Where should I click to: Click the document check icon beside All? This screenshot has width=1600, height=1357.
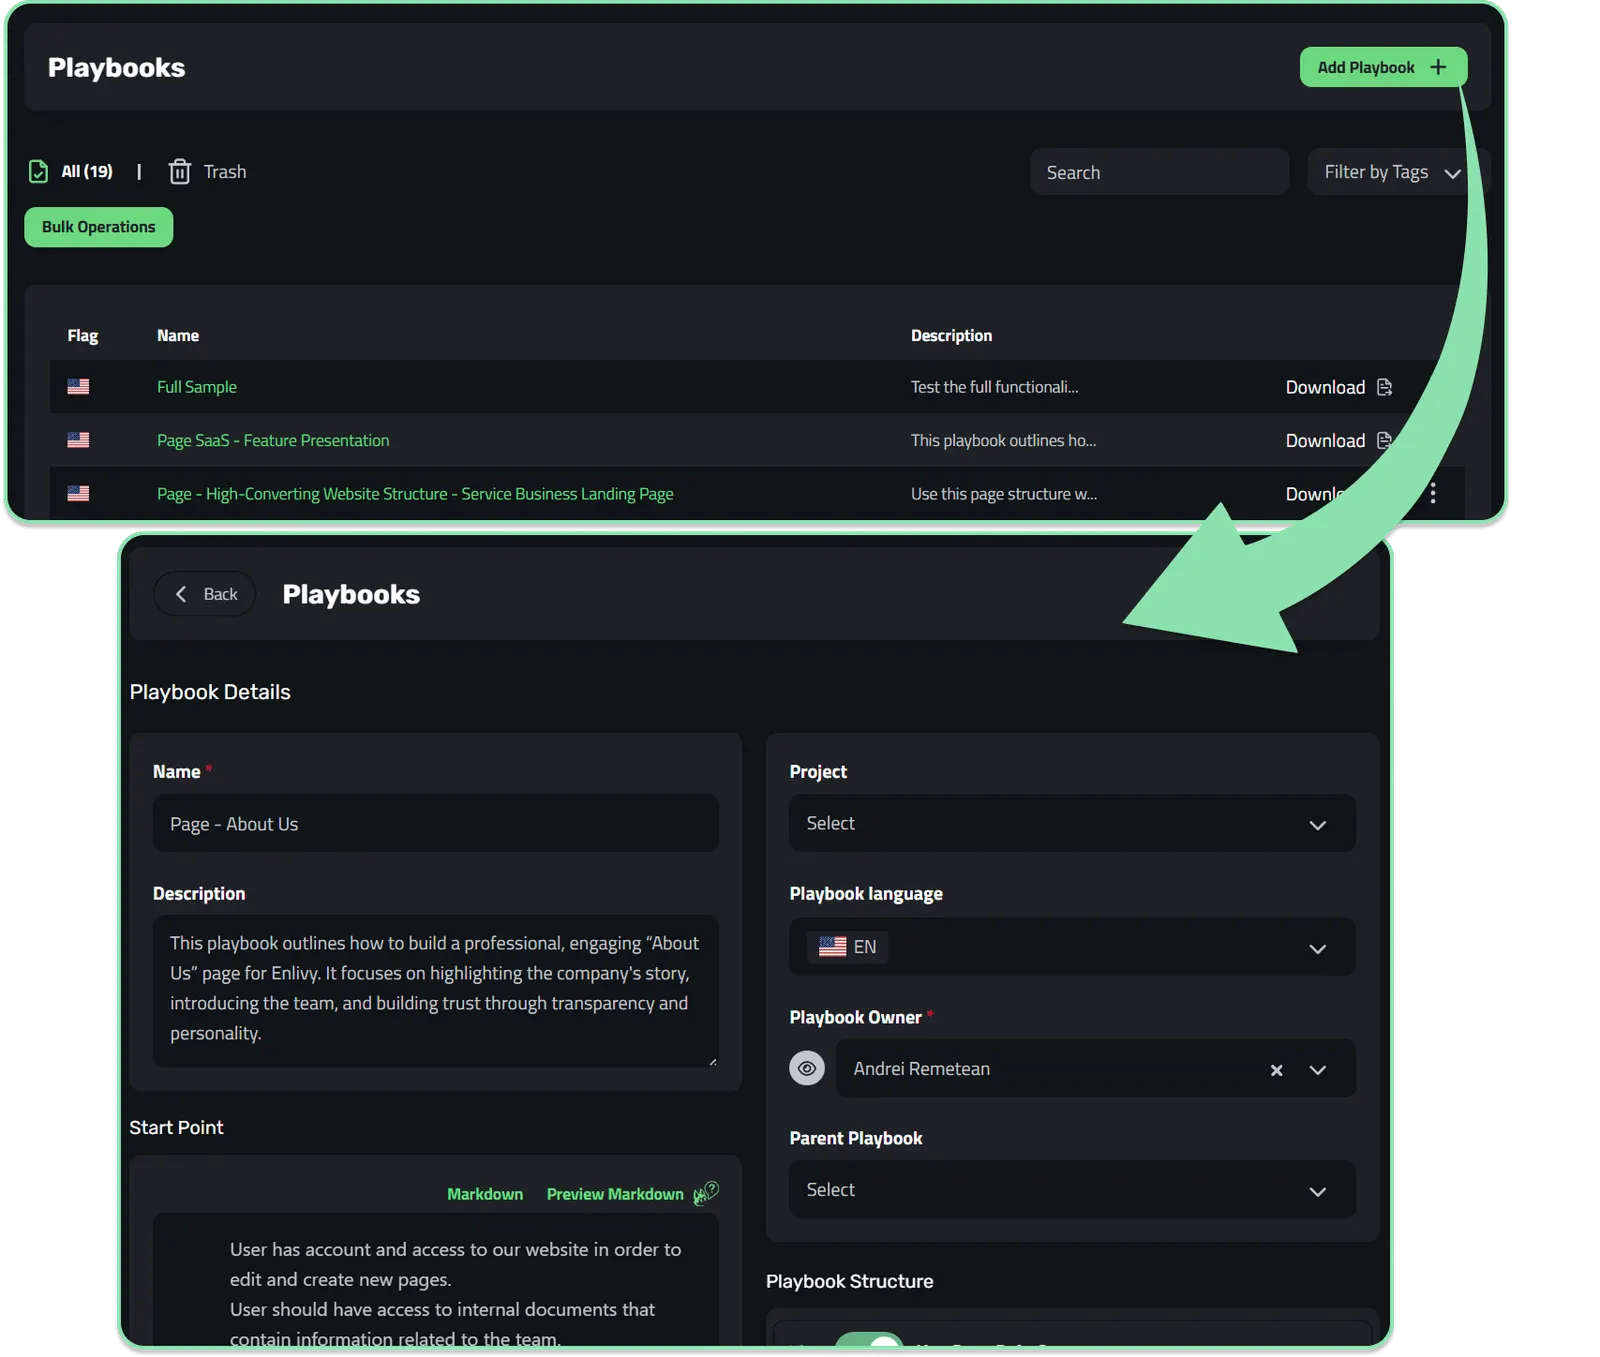(38, 172)
